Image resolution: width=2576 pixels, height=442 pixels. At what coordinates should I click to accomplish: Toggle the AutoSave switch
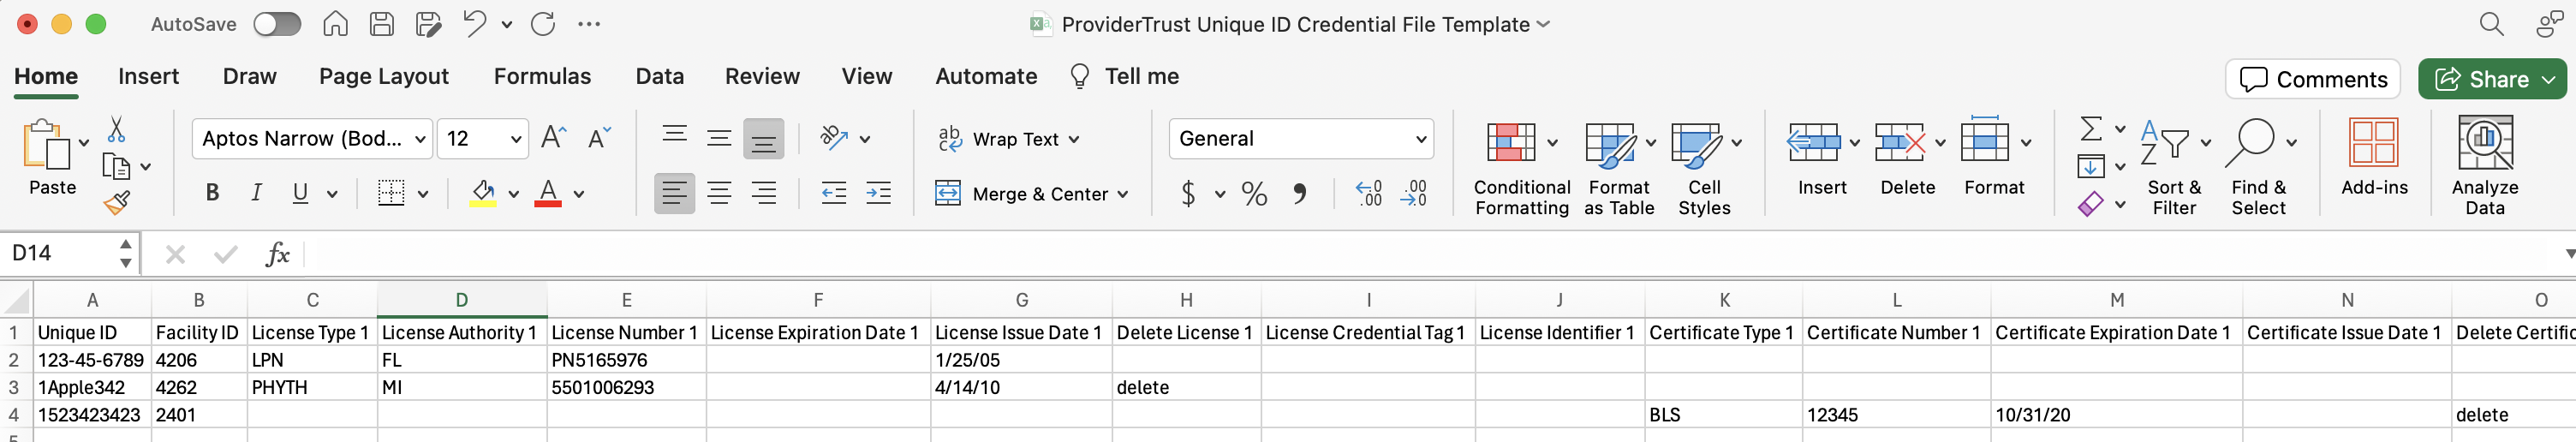click(277, 24)
